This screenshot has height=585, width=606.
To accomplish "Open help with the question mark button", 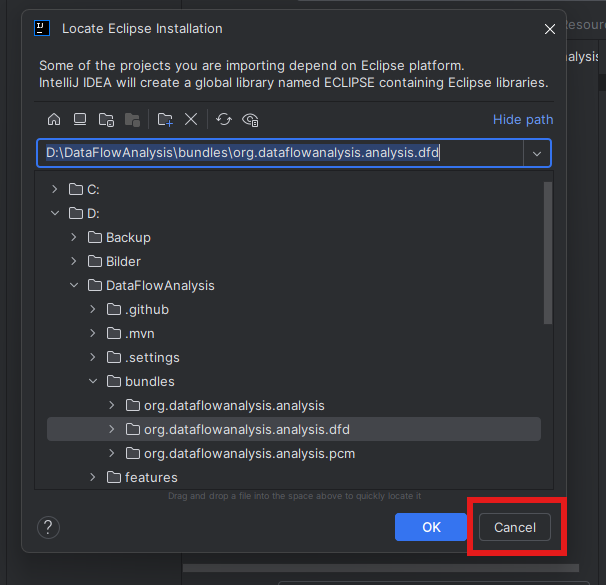I will click(48, 527).
